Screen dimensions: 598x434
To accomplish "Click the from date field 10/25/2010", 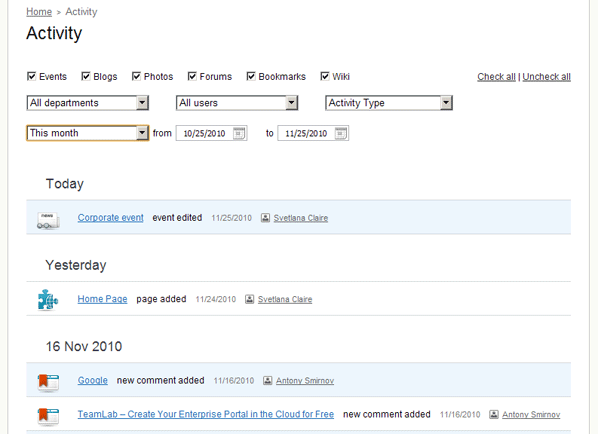I will (x=212, y=133).
